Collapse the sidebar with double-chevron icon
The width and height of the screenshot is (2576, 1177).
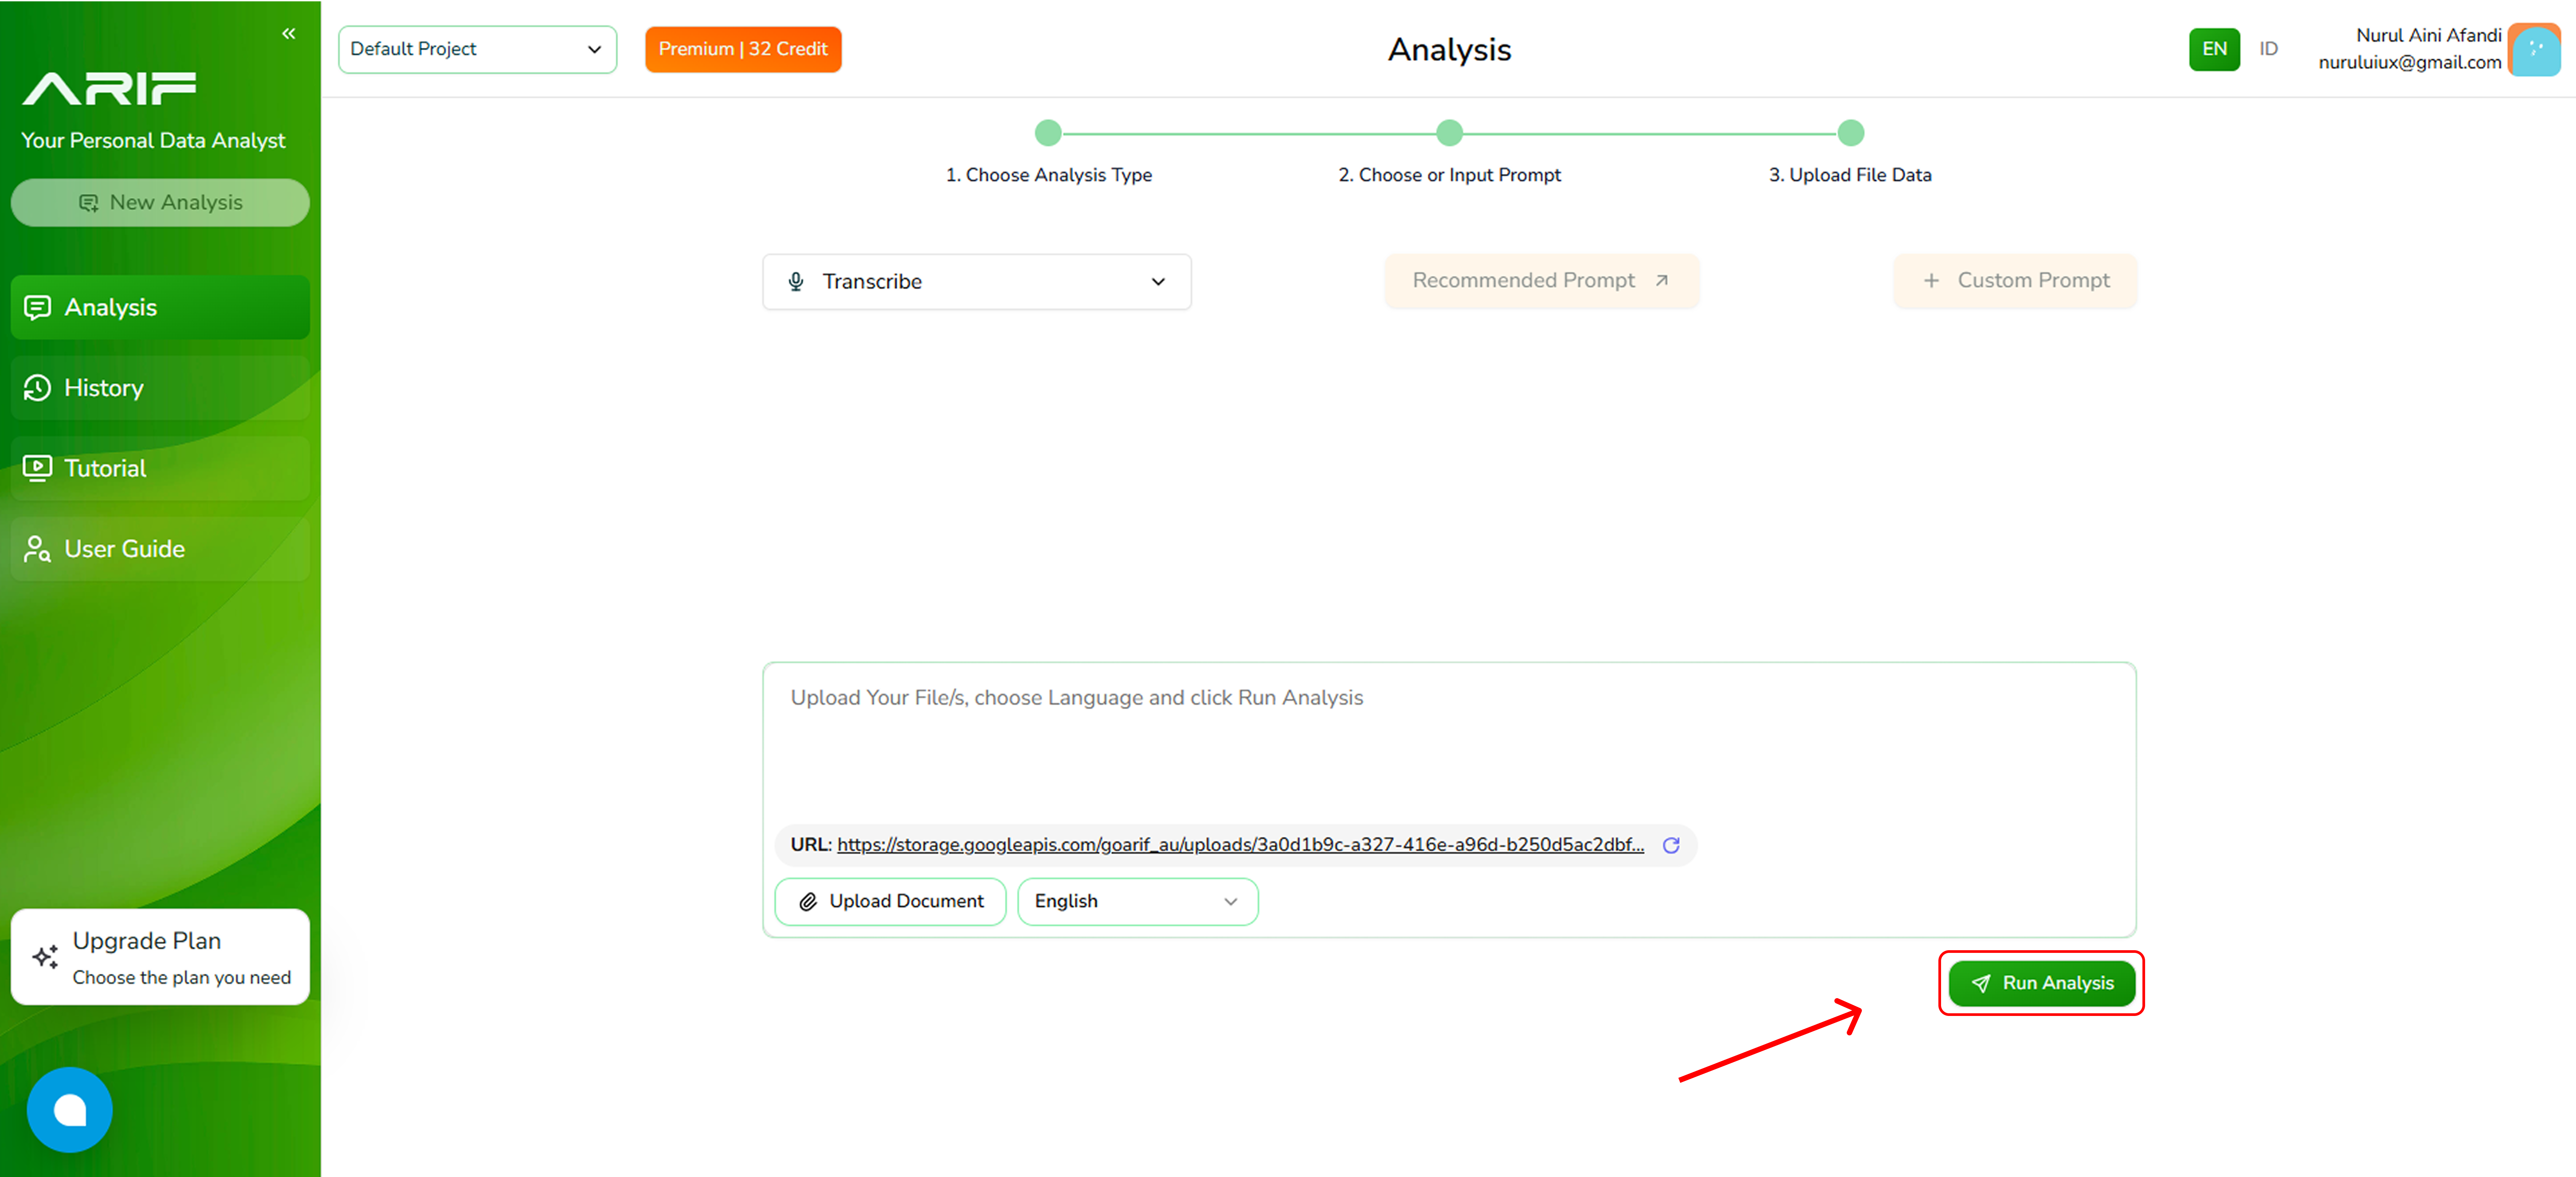pyautogui.click(x=288, y=34)
